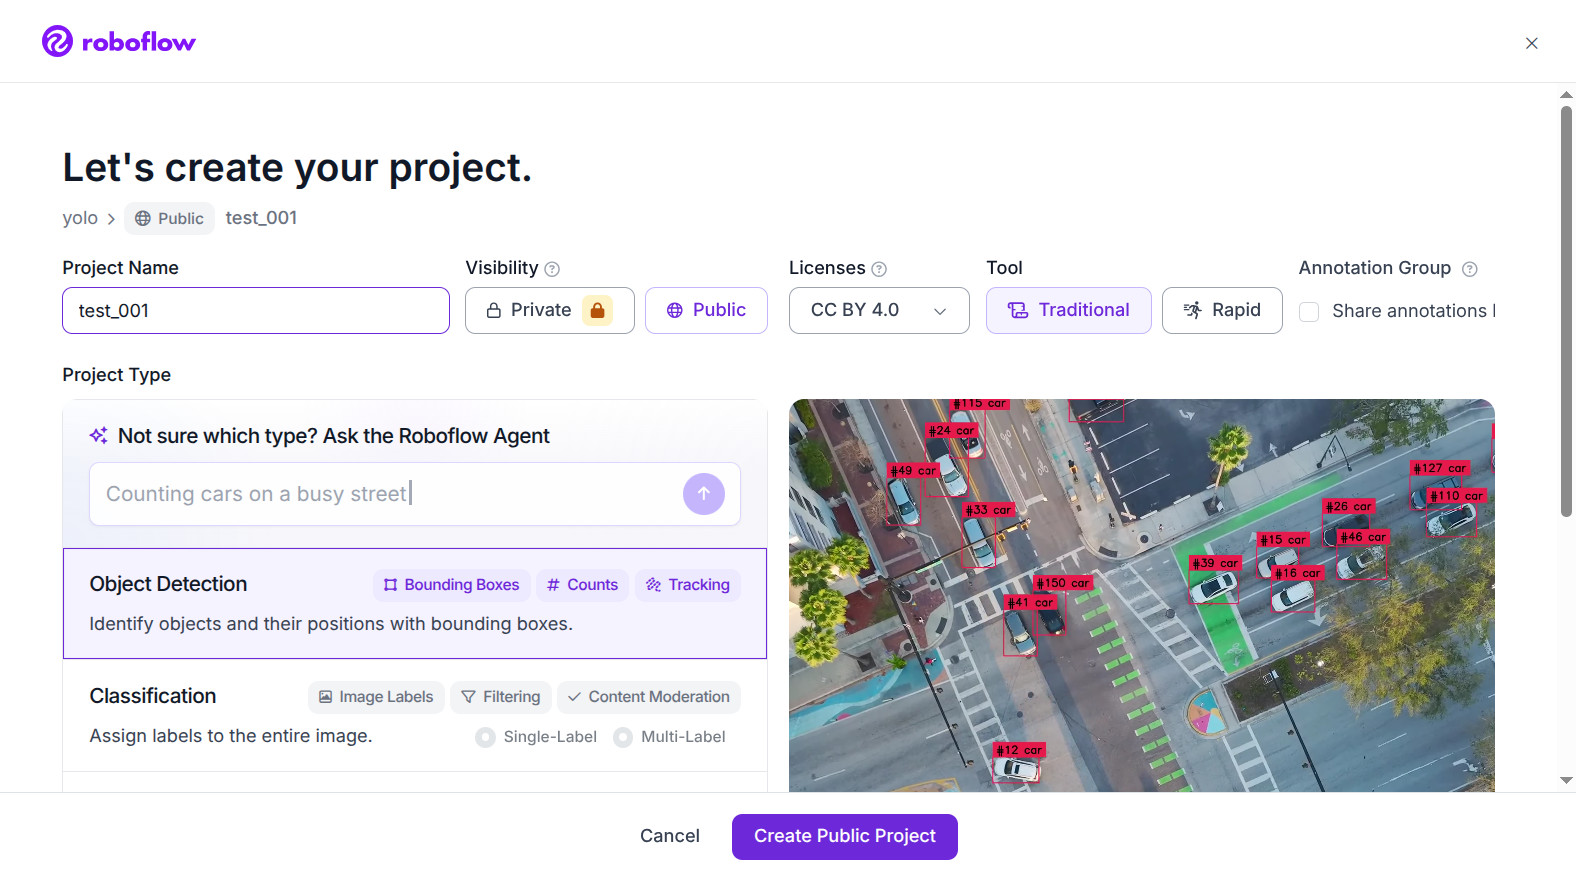Click the orange lock badge on Private

pyautogui.click(x=597, y=310)
